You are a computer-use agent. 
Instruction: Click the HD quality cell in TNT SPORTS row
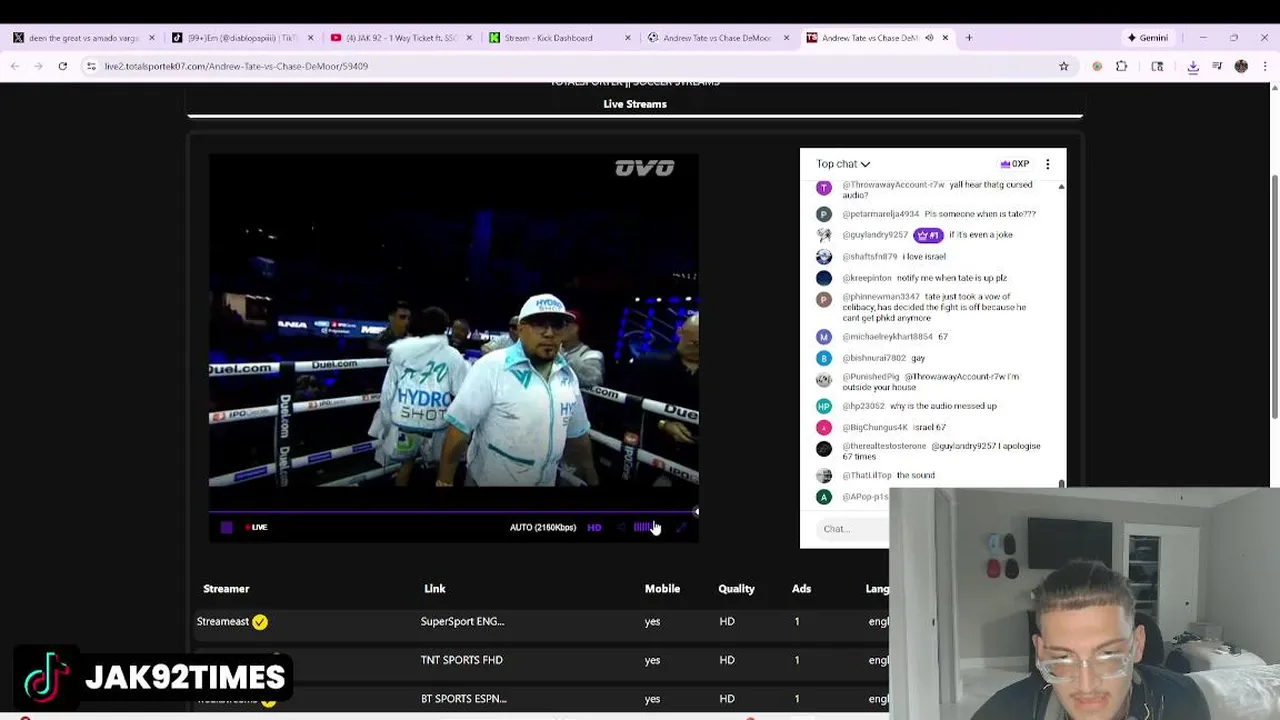click(727, 660)
